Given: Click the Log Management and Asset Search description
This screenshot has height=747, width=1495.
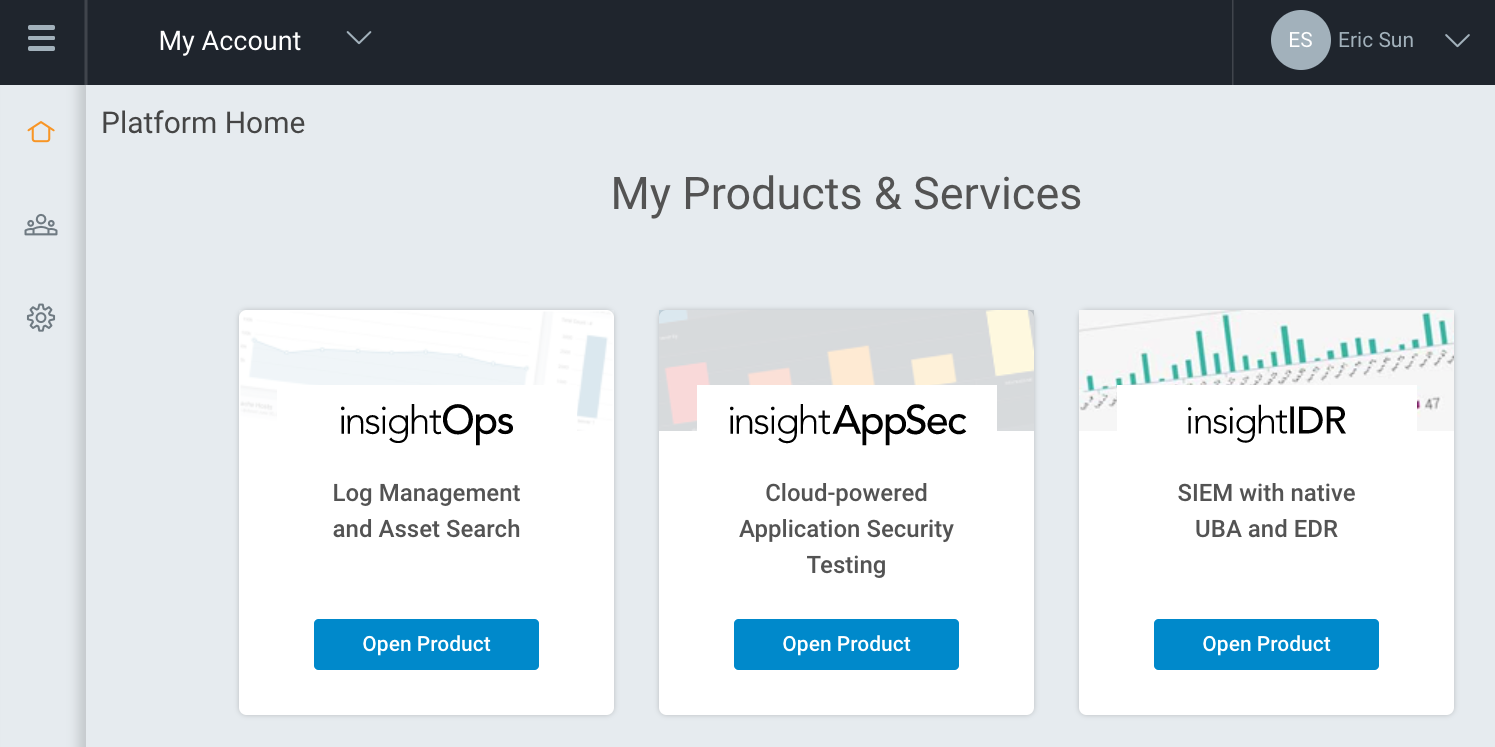Looking at the screenshot, I should [x=426, y=511].
